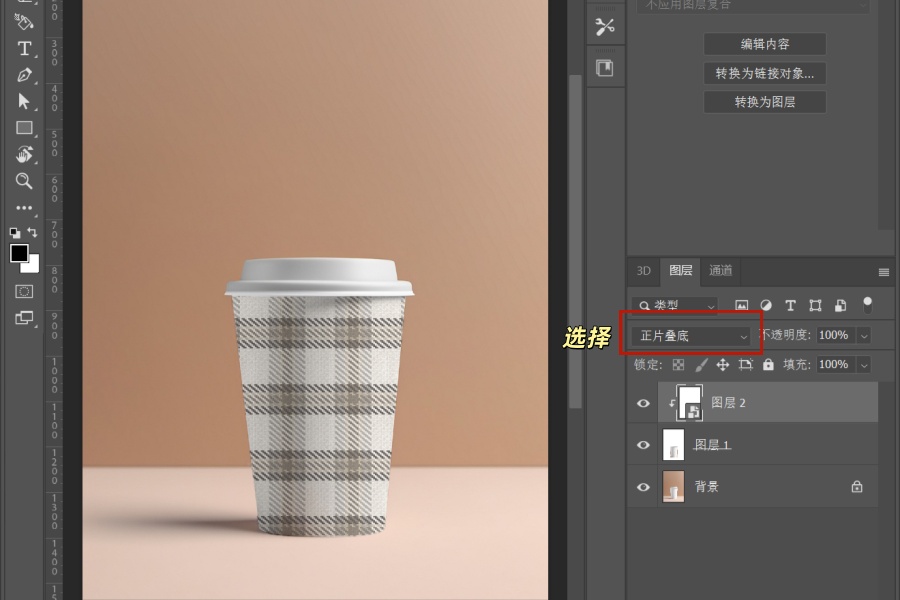
Task: Switch to the 通道 tab
Action: 720,270
